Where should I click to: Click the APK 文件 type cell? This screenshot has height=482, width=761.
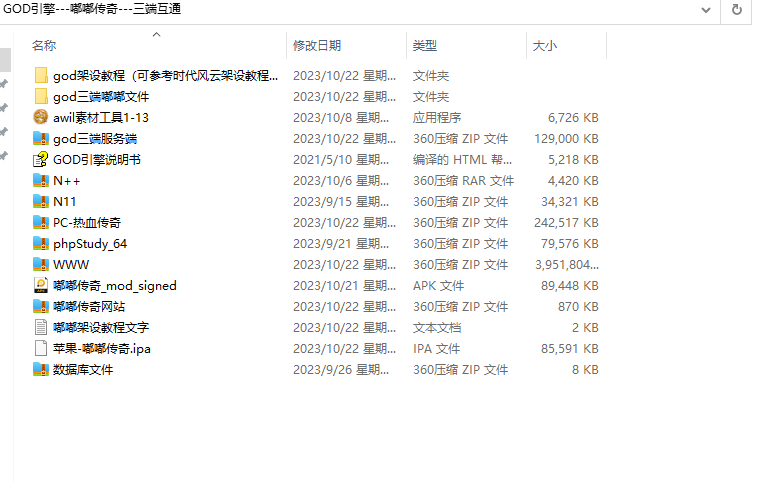(438, 285)
